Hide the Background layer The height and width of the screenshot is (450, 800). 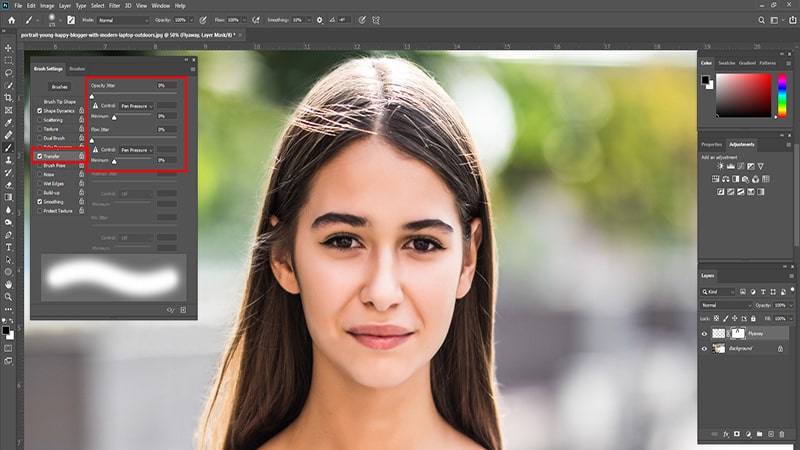pyautogui.click(x=704, y=349)
